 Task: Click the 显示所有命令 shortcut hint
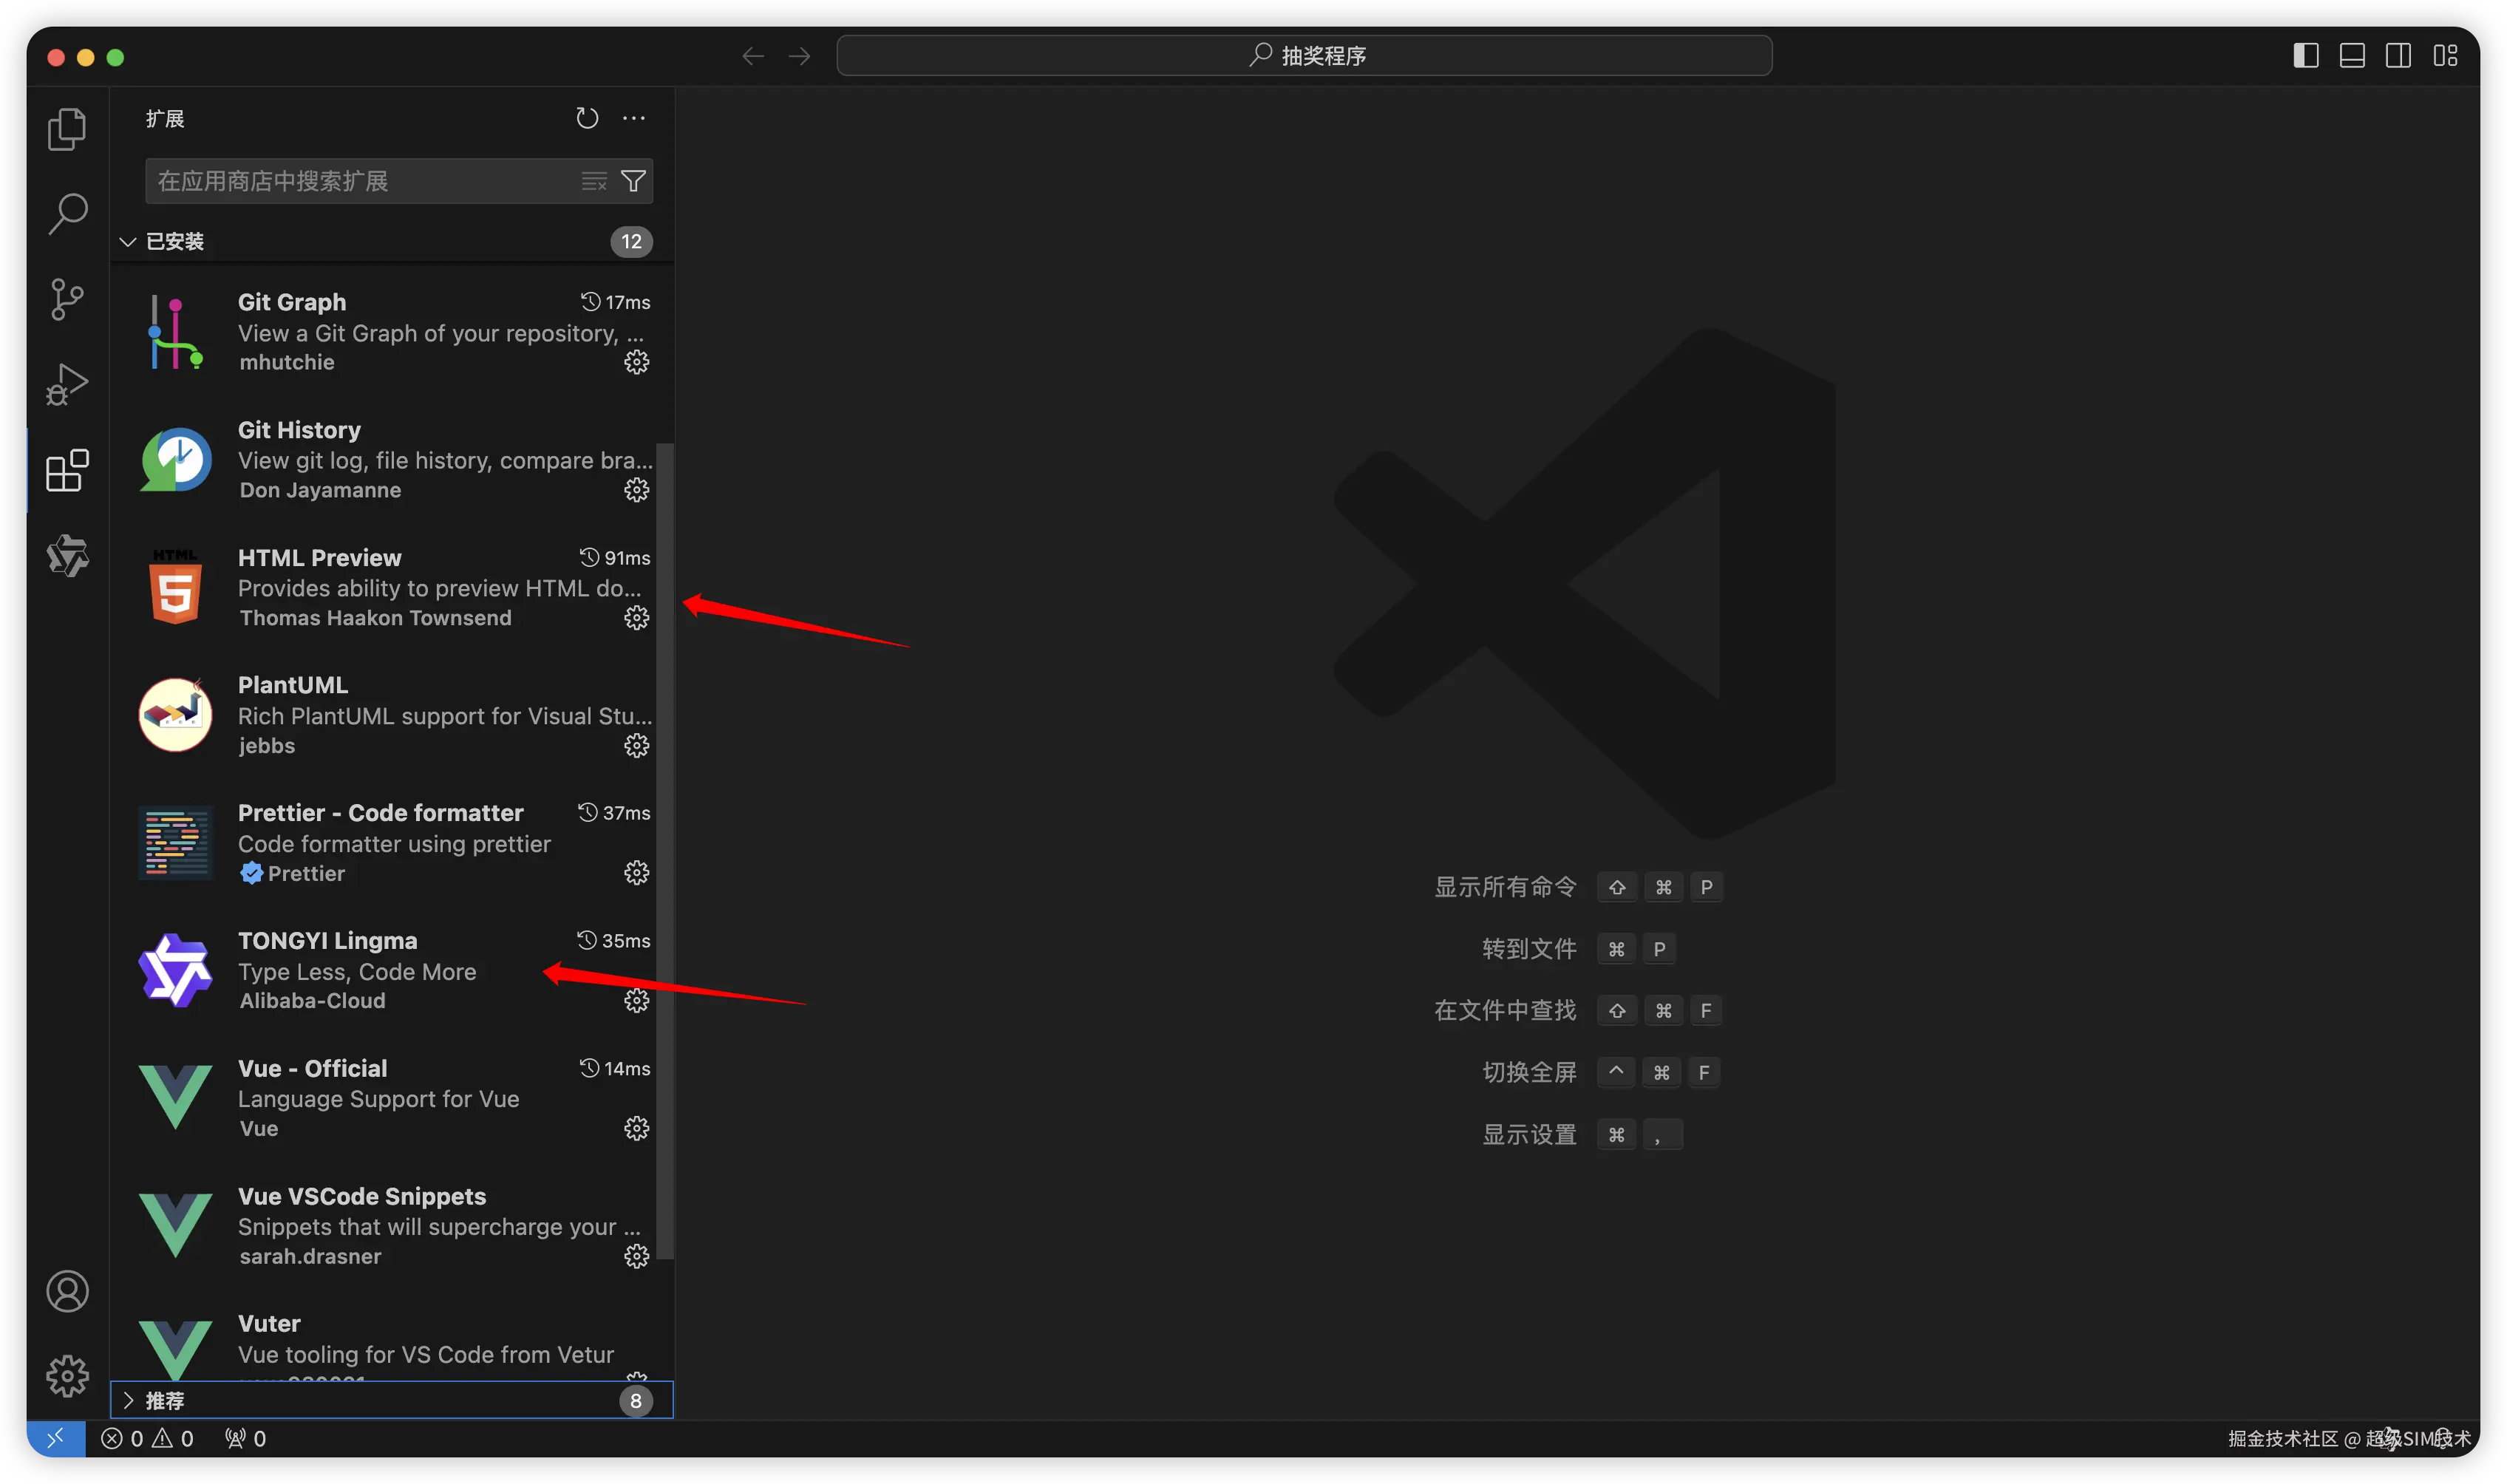pyautogui.click(x=1578, y=887)
